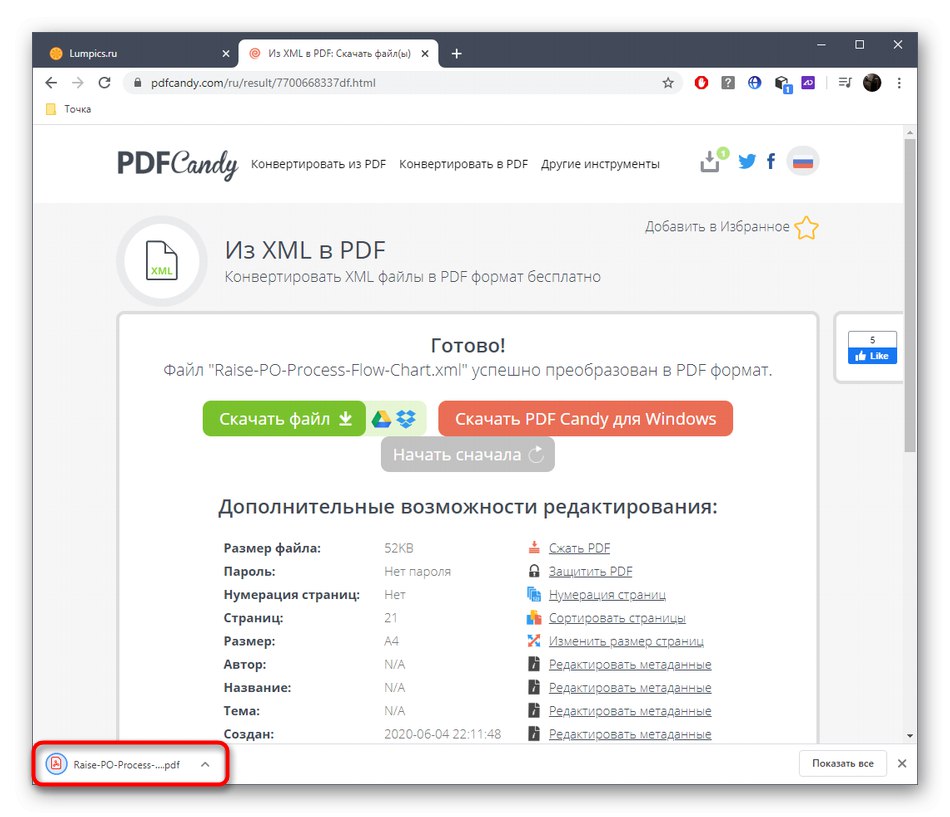Open the 'Нумерация страниц' link
The height and width of the screenshot is (817, 950).
coord(607,595)
